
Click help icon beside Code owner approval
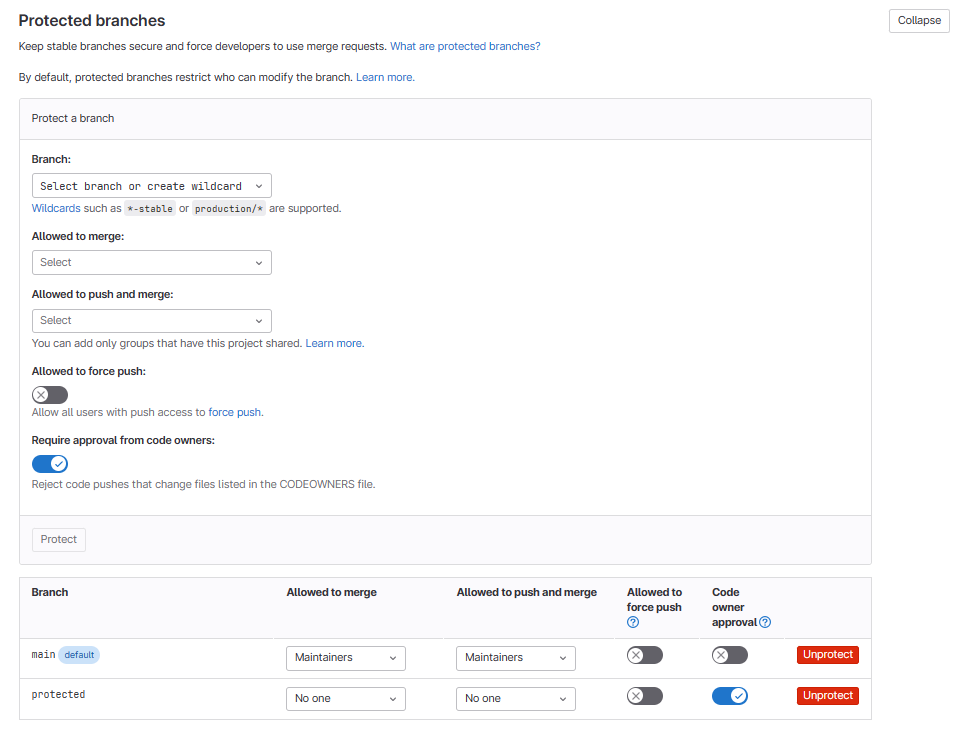(765, 622)
